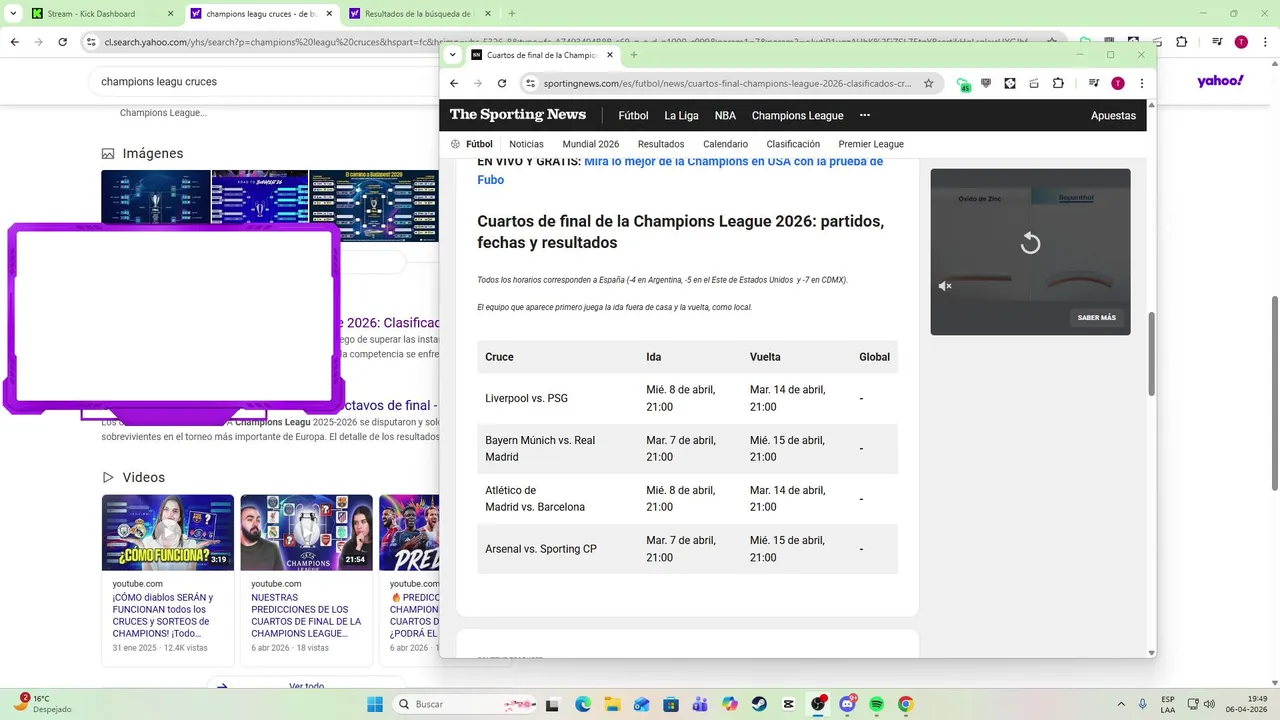
Task: Switch to Resultados de la búsqueda tab
Action: coord(419,14)
